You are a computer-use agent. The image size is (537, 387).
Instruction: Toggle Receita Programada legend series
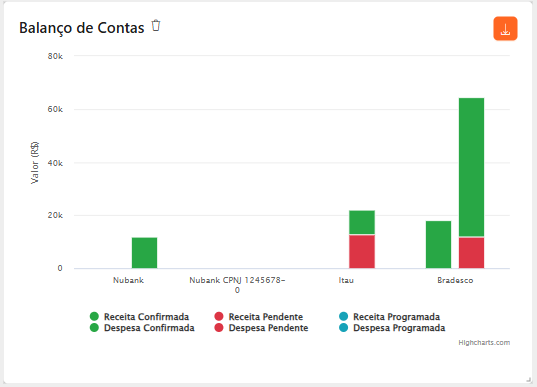click(389, 316)
